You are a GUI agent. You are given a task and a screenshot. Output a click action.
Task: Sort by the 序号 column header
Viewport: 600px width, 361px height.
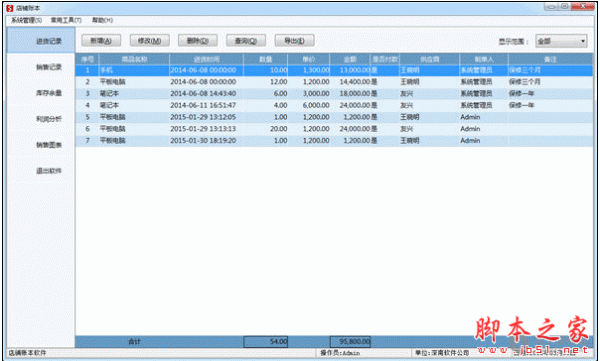click(87, 59)
